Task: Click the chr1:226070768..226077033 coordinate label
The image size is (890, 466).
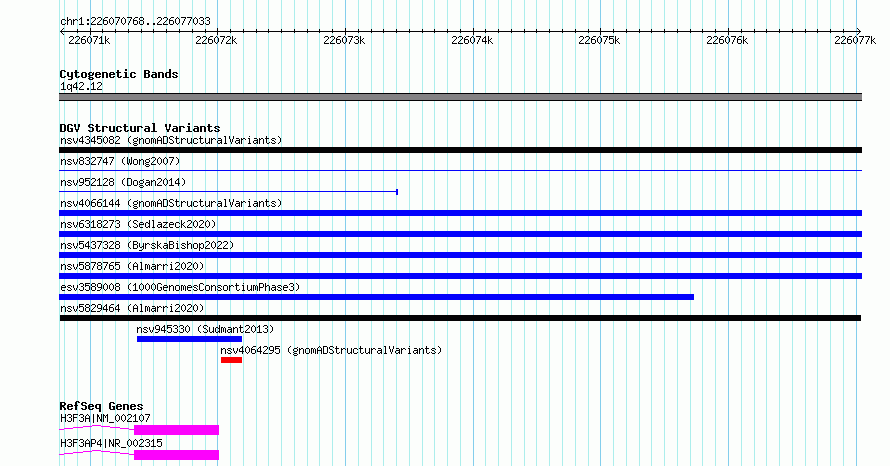Action: coord(135,21)
